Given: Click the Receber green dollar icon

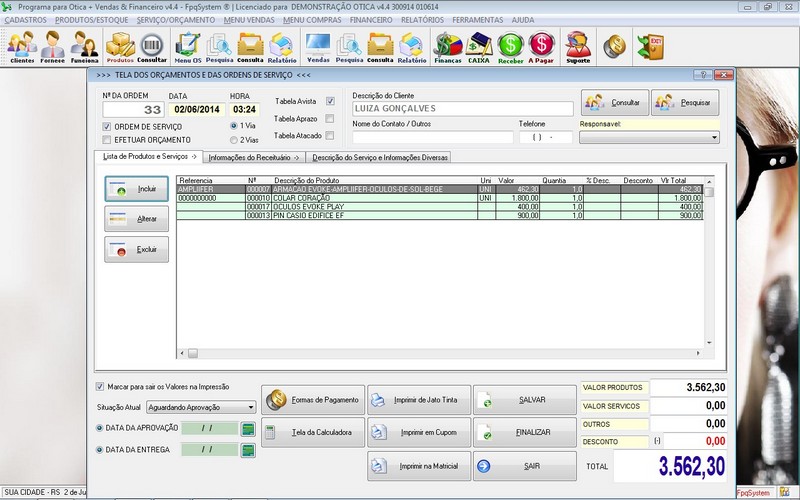Looking at the screenshot, I should (x=510, y=46).
